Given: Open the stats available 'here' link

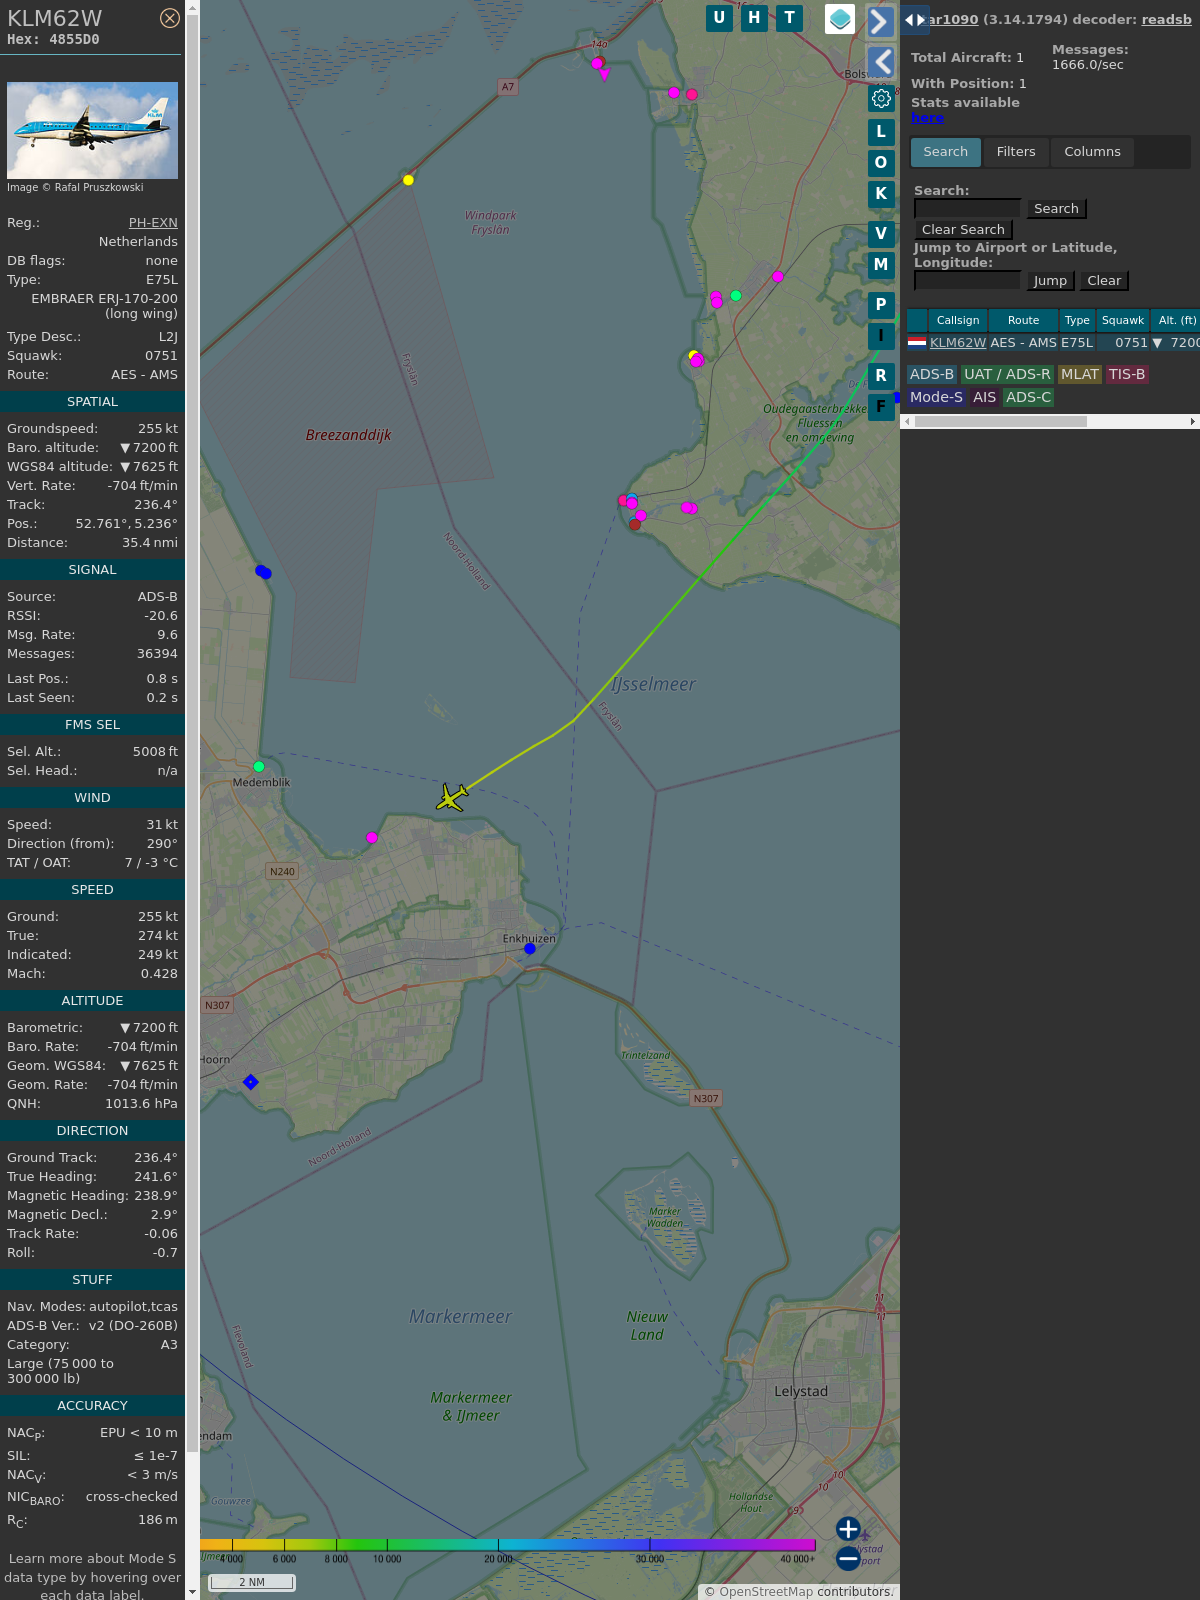Looking at the screenshot, I should (927, 118).
